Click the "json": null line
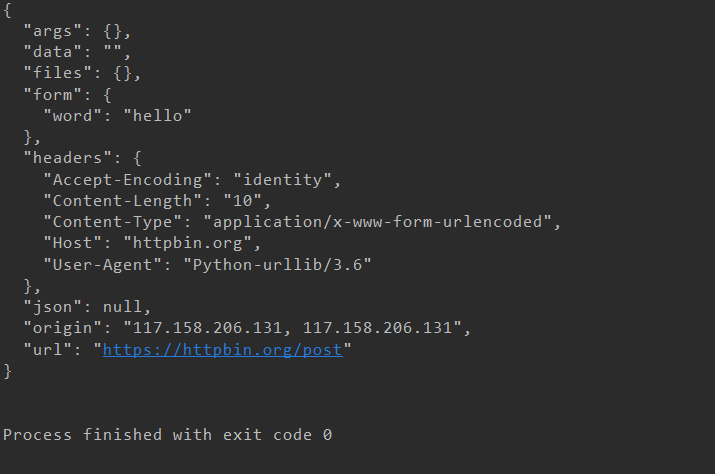The height and width of the screenshot is (474, 715). pos(87,307)
